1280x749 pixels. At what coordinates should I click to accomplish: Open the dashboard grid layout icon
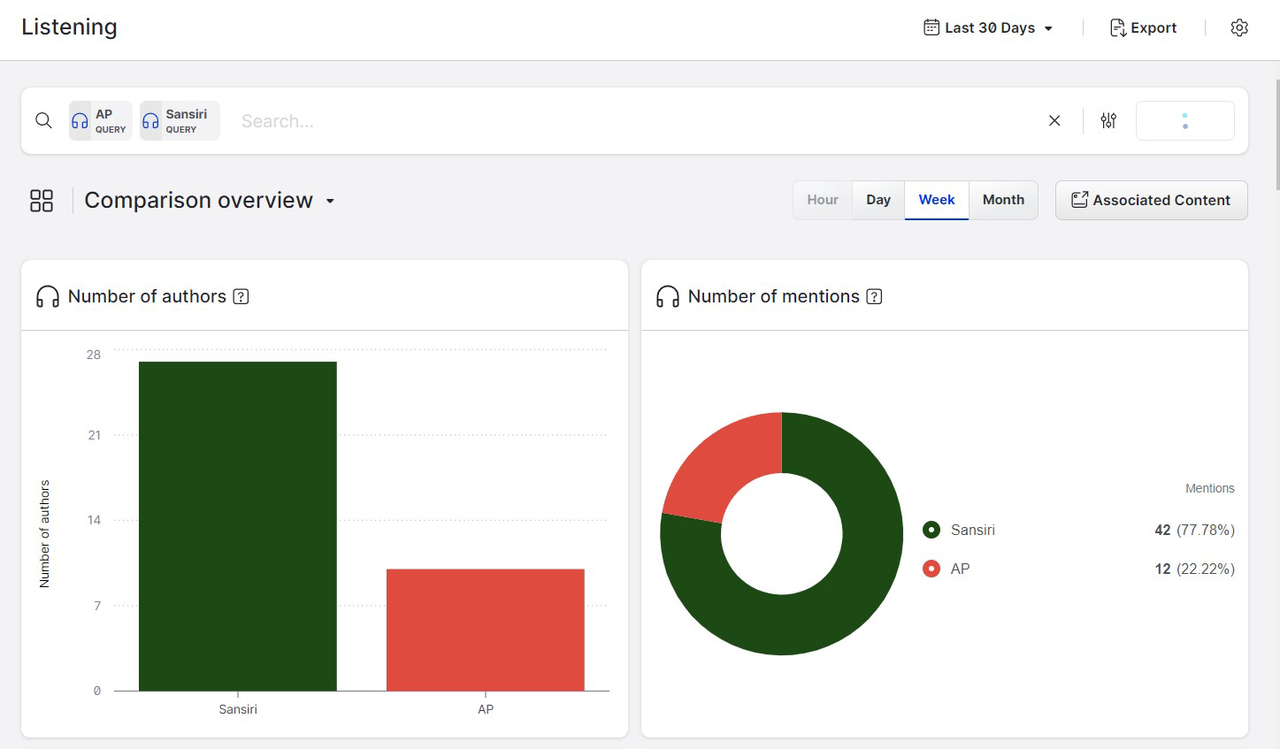point(42,201)
